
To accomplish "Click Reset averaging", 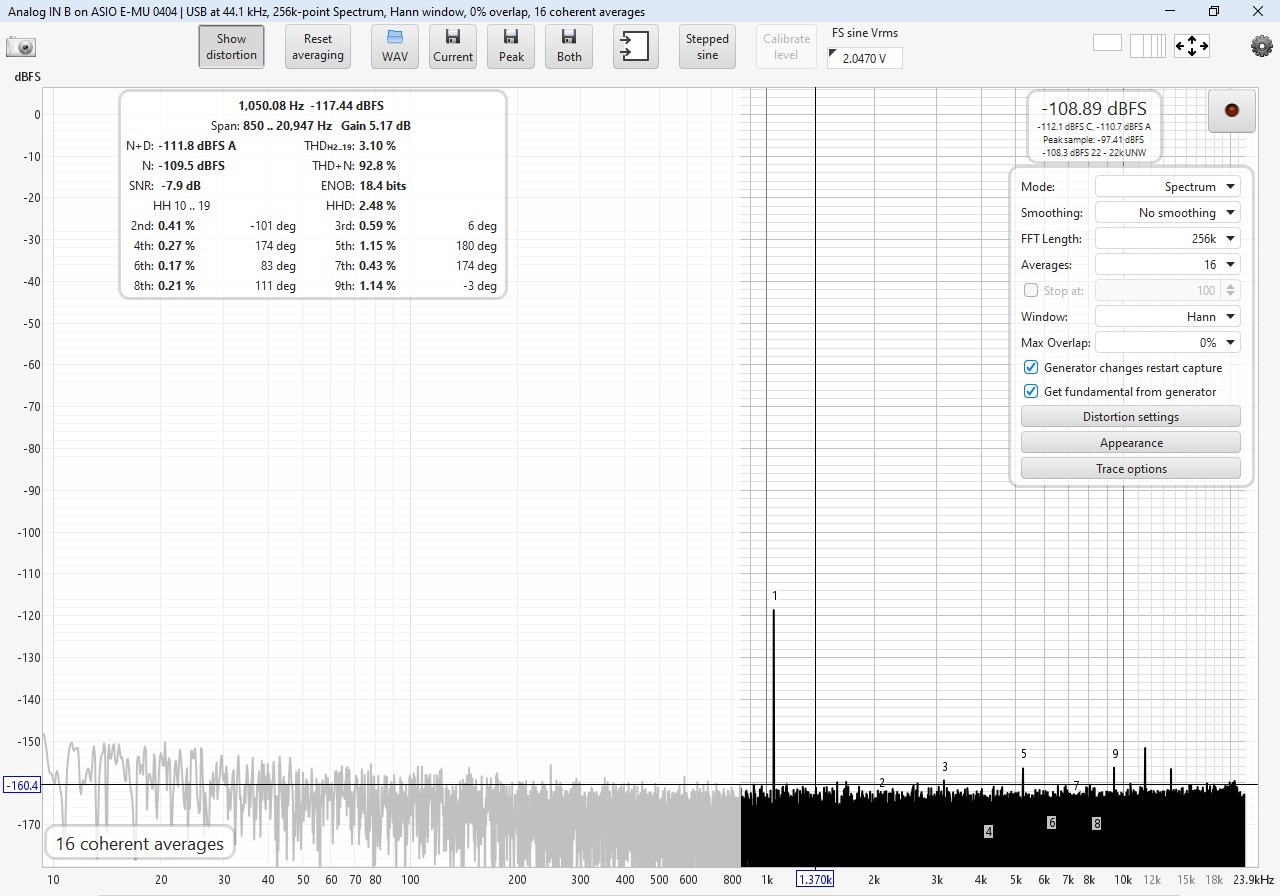I will coord(318,47).
